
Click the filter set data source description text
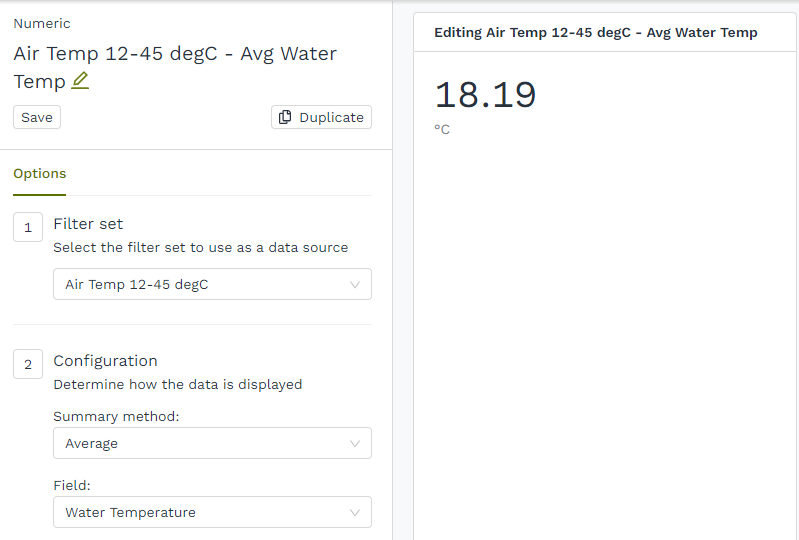pyautogui.click(x=200, y=247)
